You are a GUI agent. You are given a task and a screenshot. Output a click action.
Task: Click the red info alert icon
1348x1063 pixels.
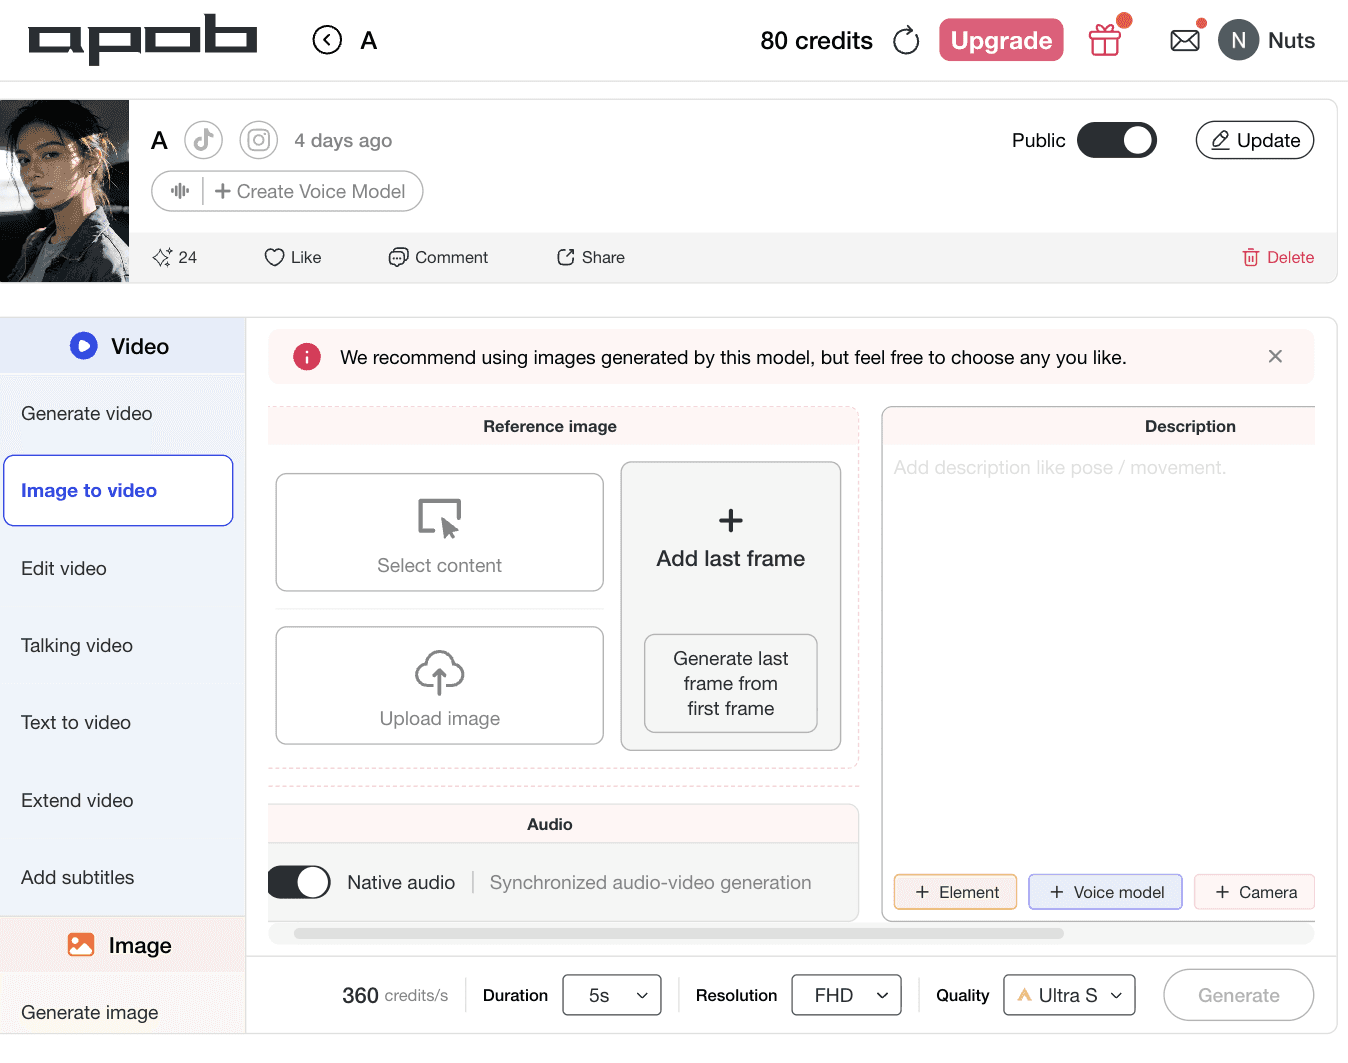[307, 357]
